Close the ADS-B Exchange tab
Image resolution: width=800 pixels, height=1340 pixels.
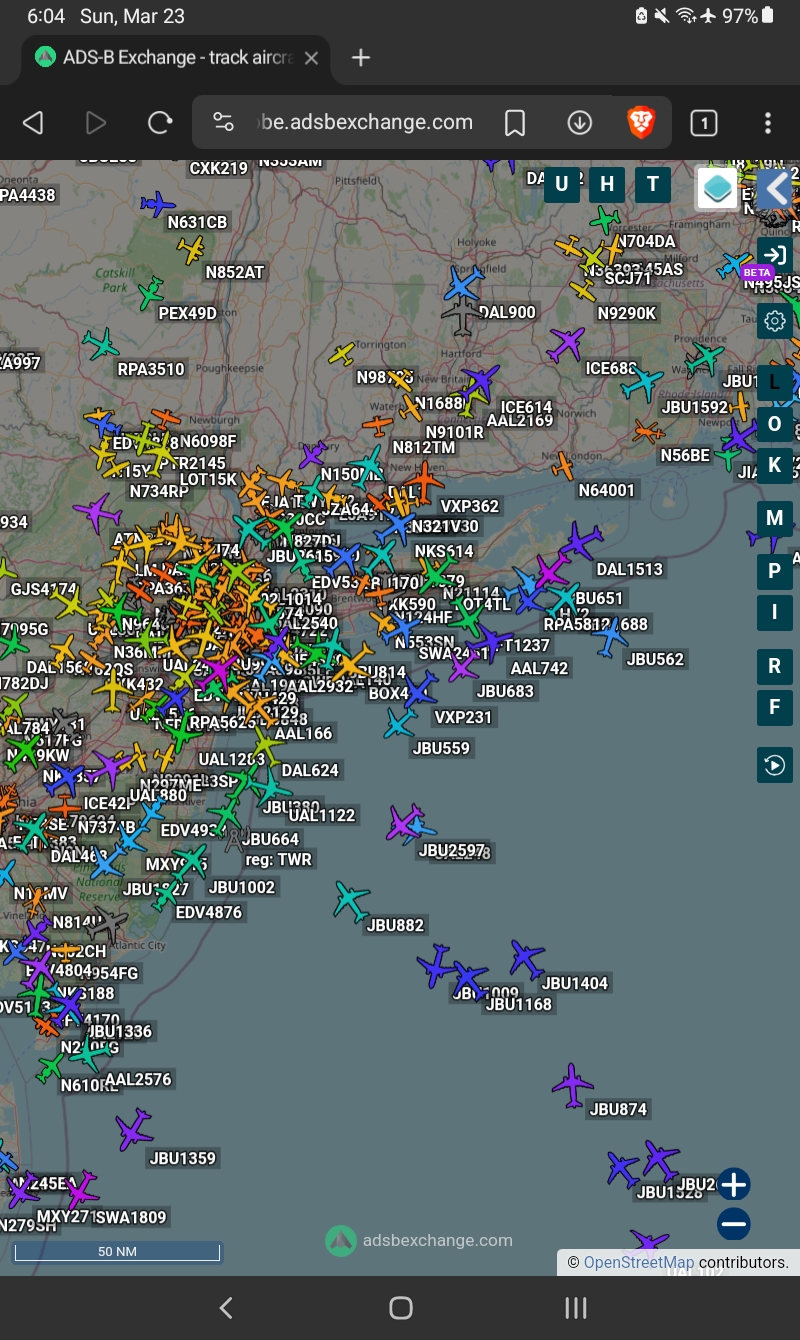point(311,58)
